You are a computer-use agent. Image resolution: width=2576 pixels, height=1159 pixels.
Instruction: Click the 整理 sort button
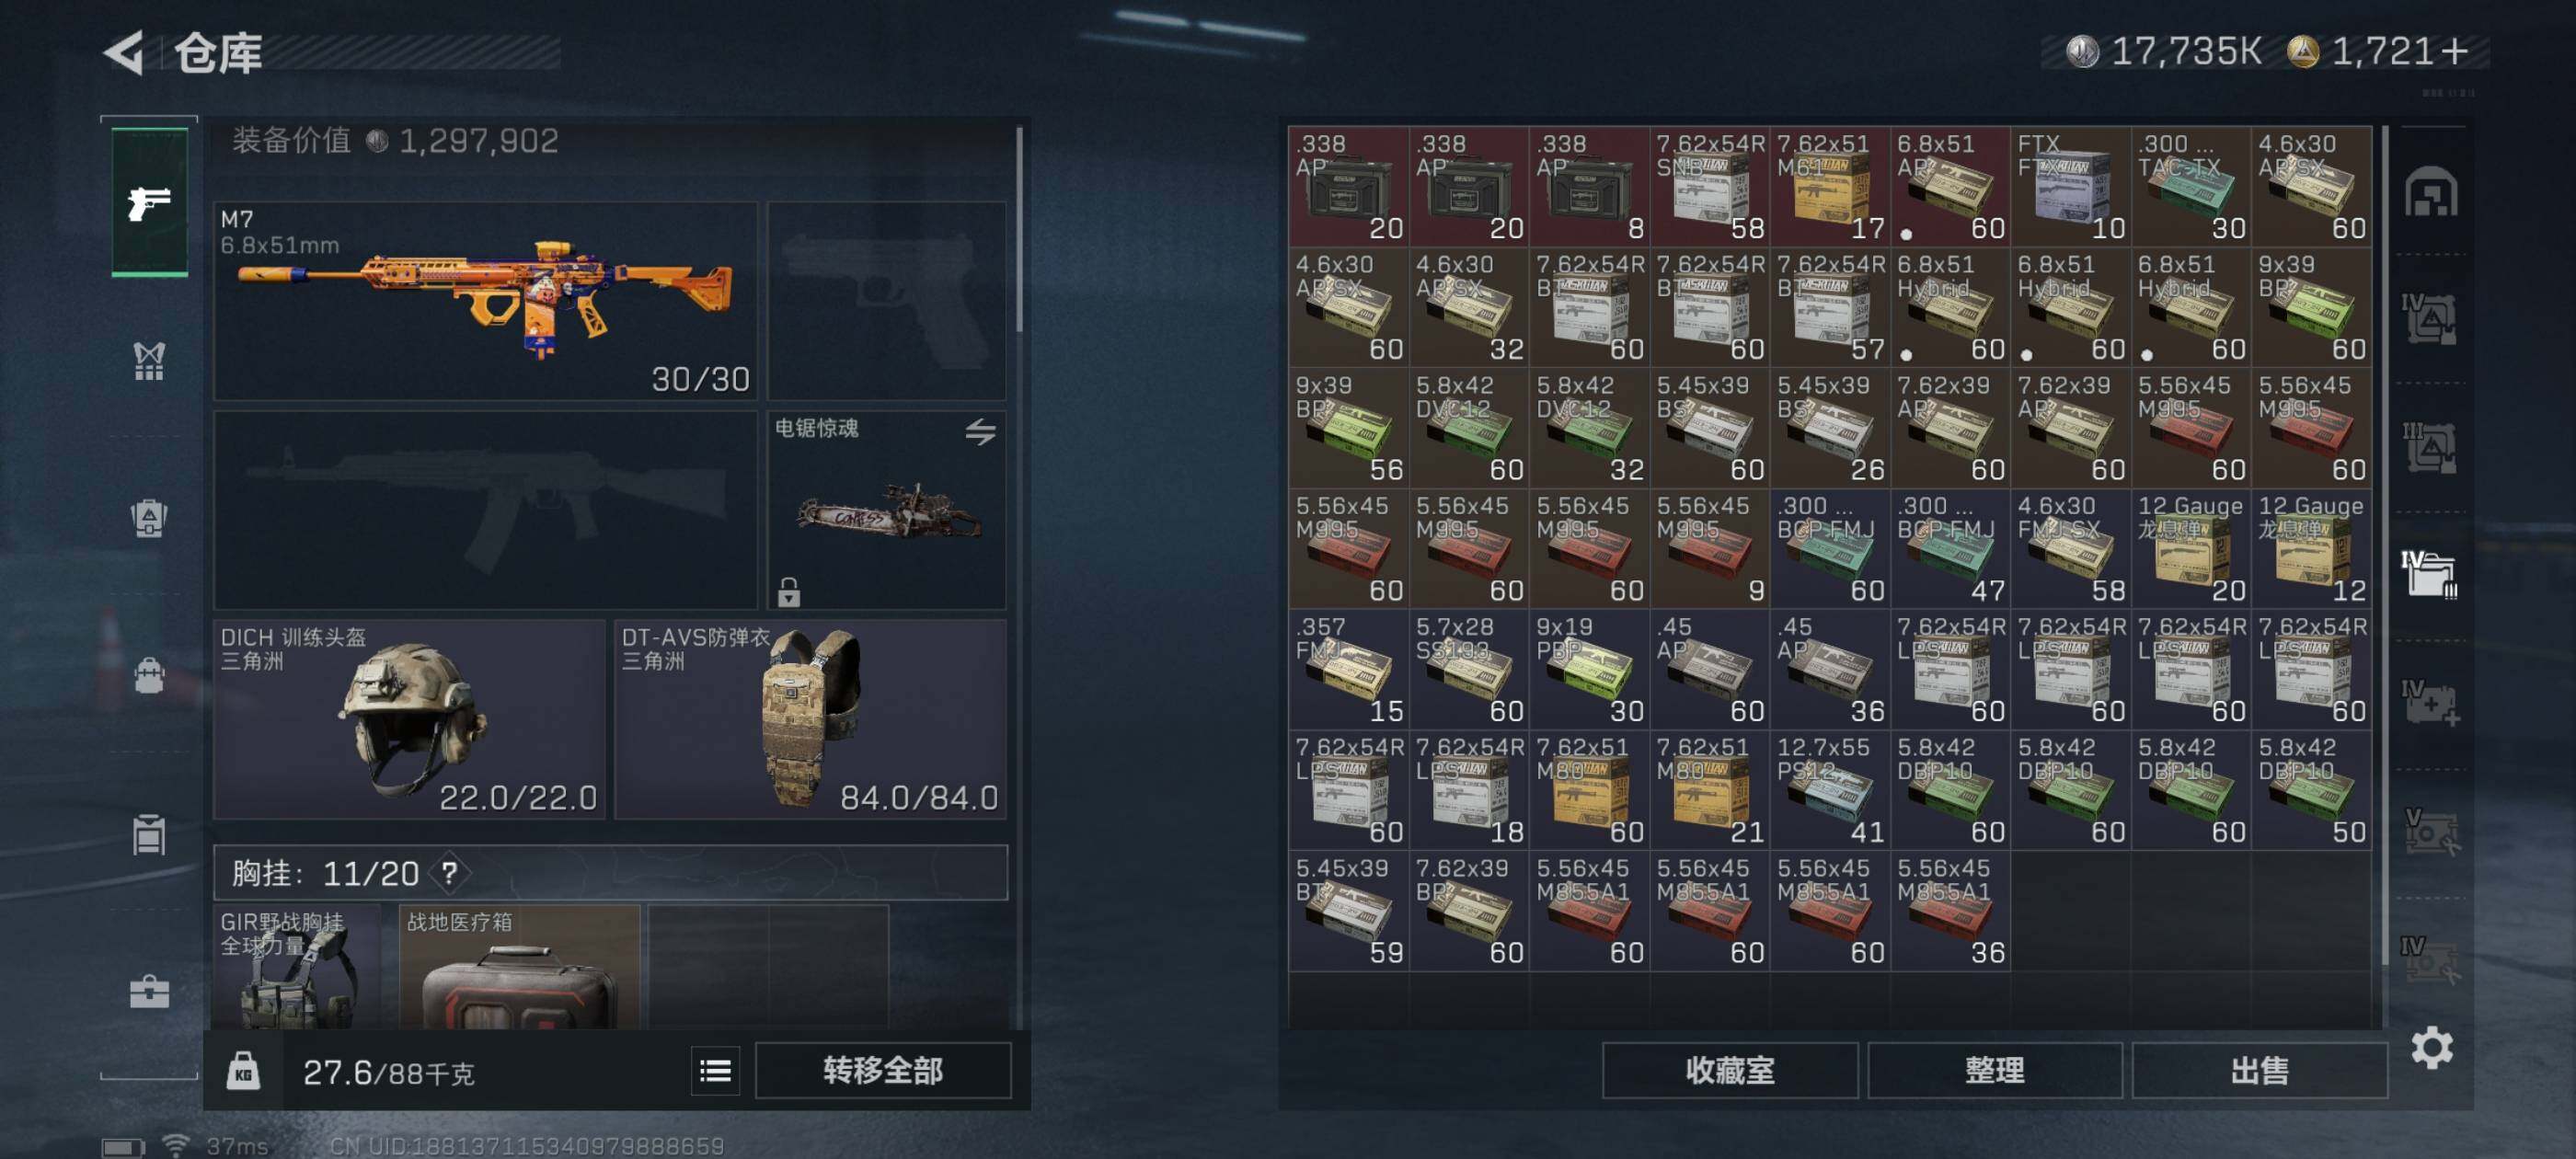(x=1994, y=1071)
